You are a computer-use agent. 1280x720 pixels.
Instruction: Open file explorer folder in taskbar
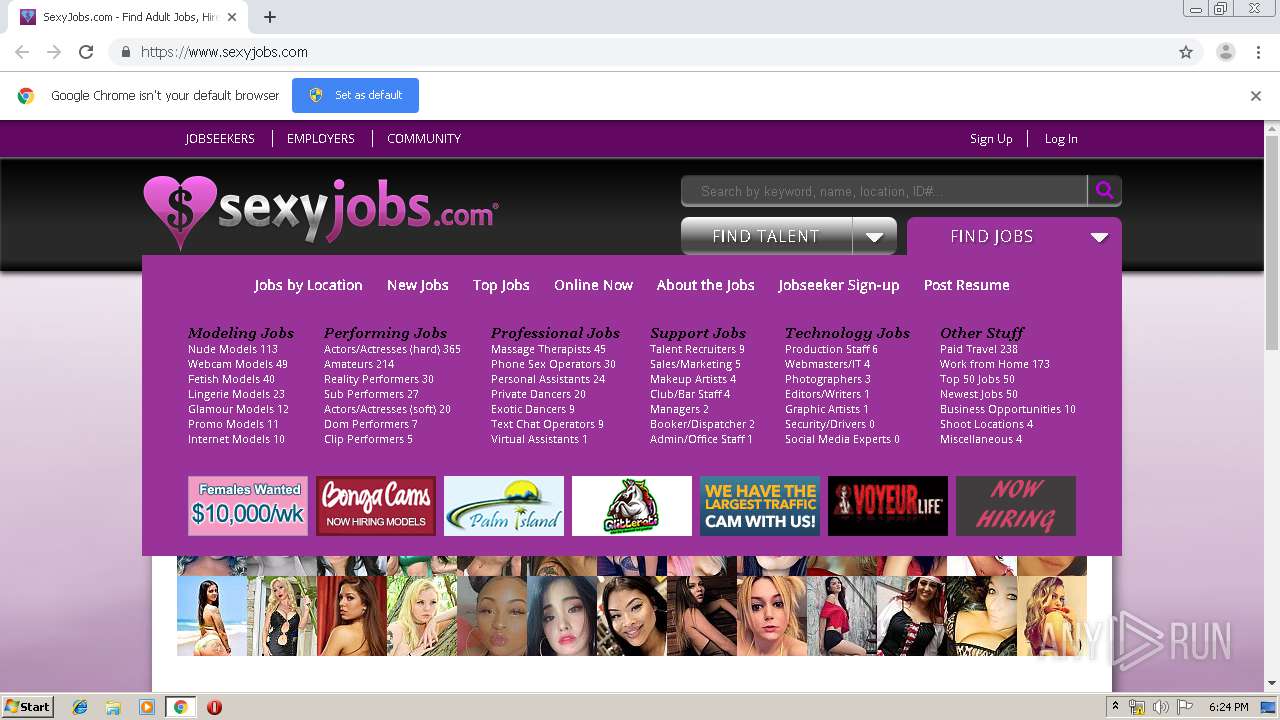pos(113,707)
